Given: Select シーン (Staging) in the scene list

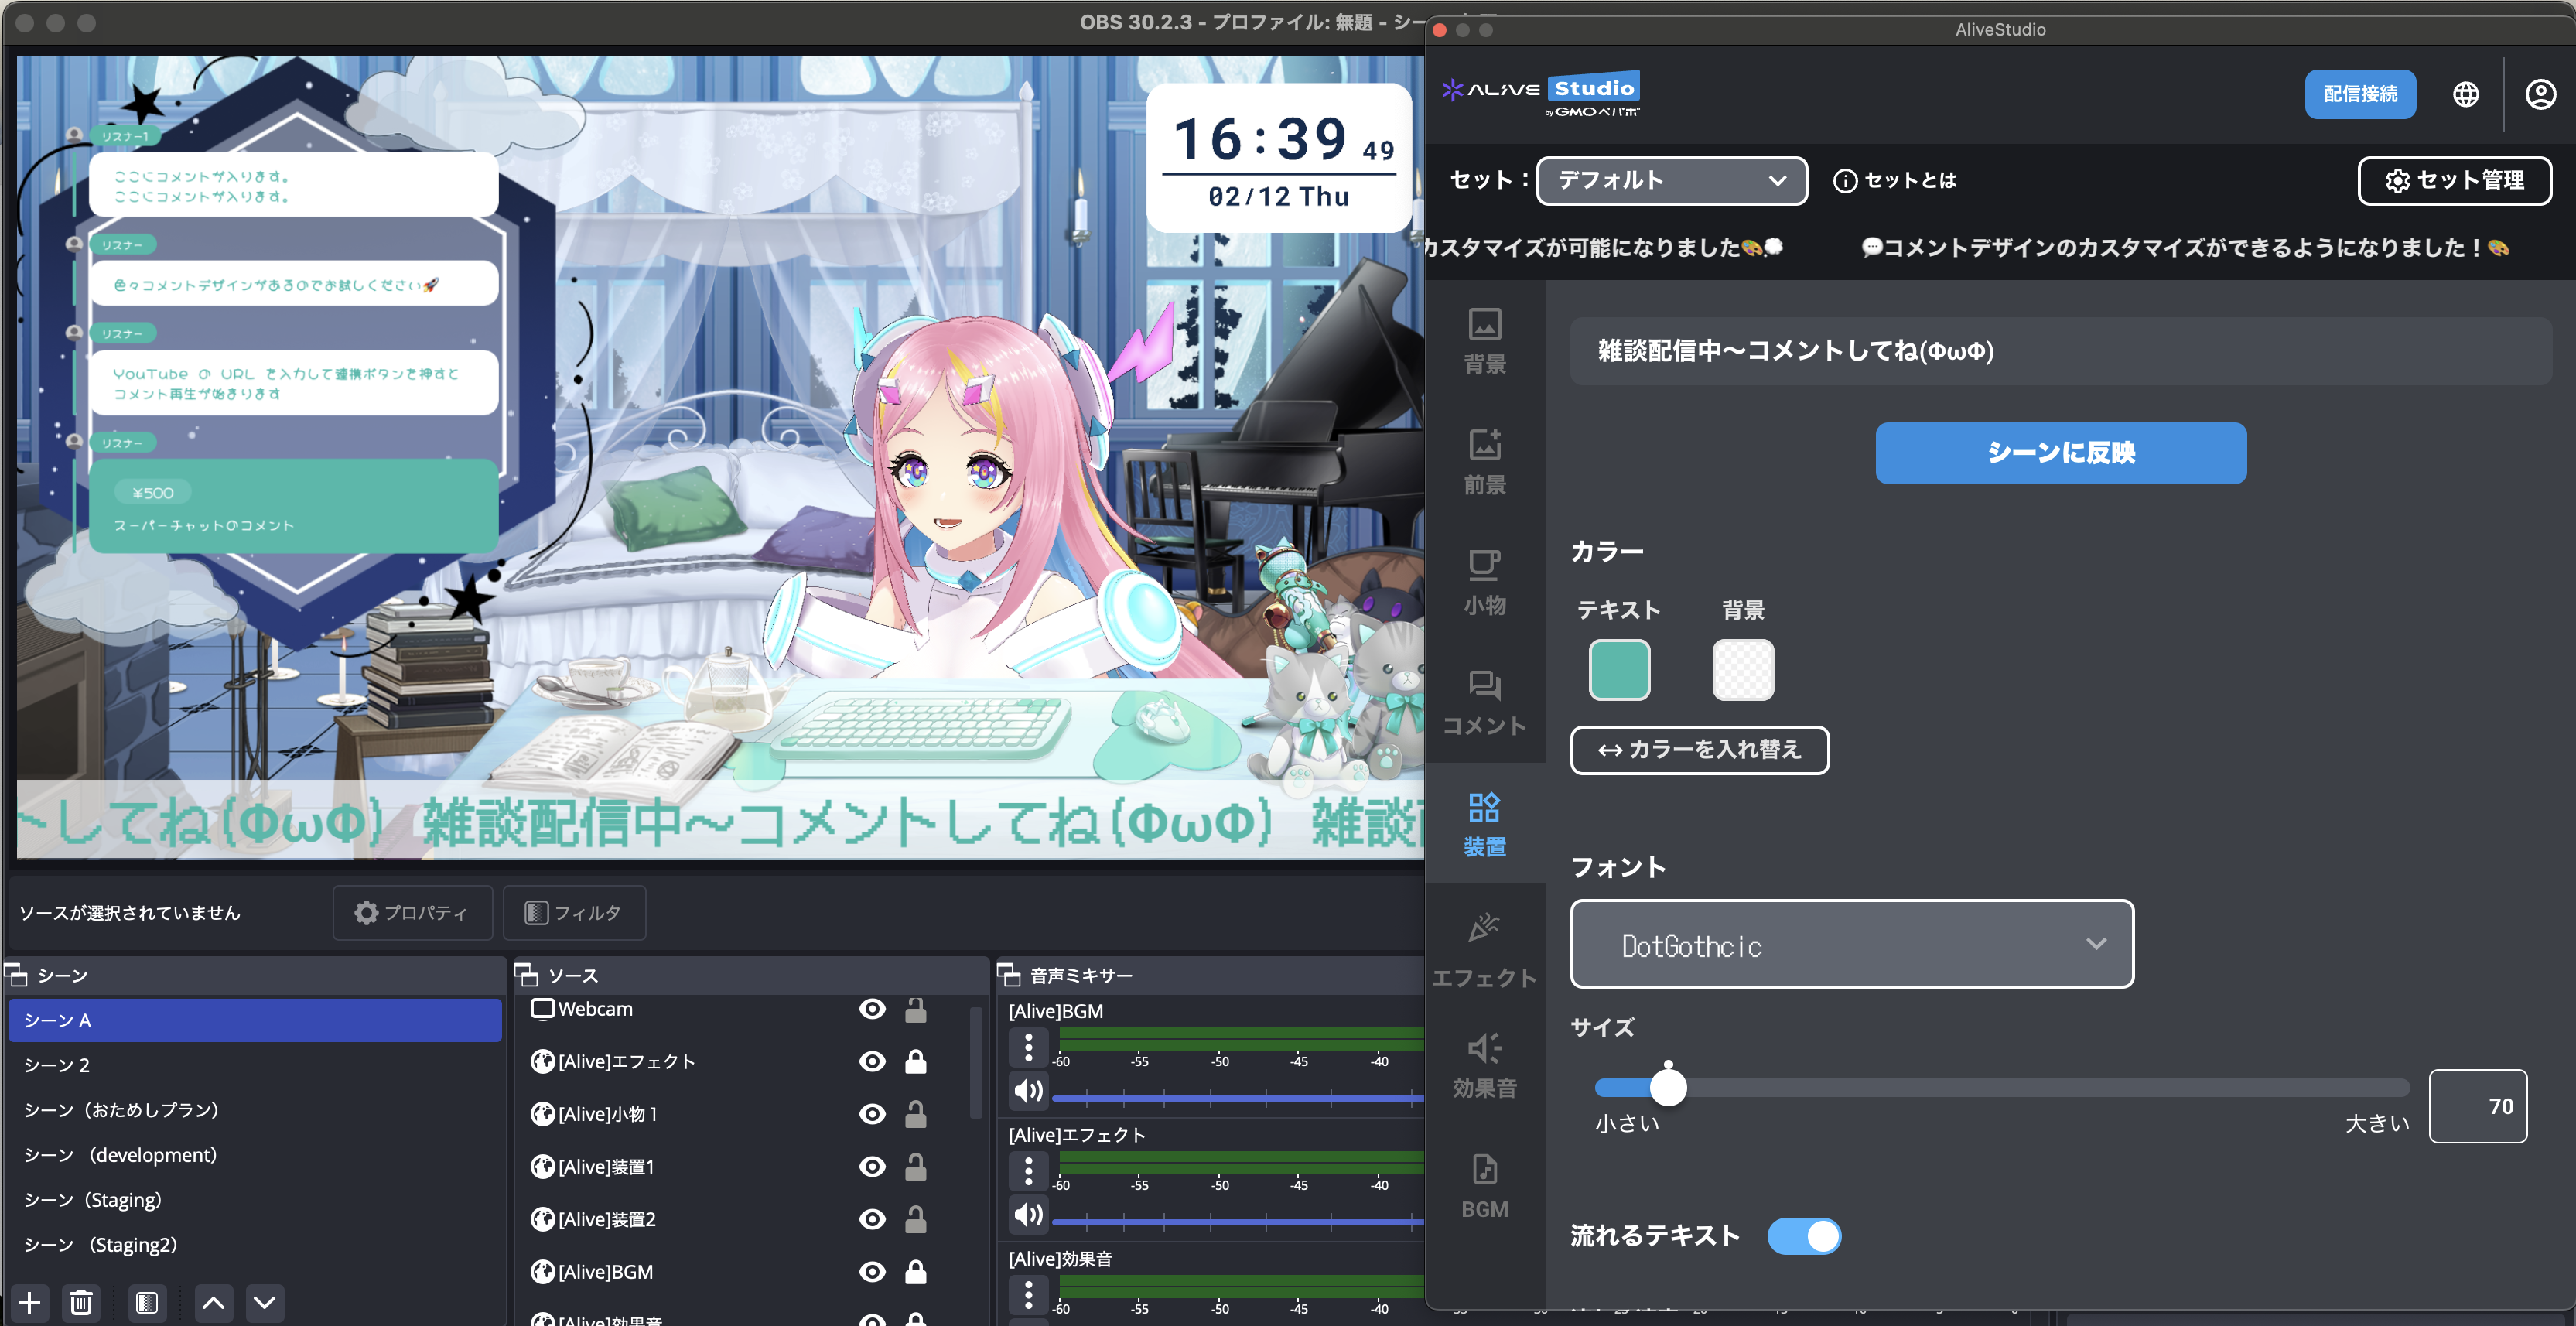Looking at the screenshot, I should pyautogui.click(x=93, y=1200).
